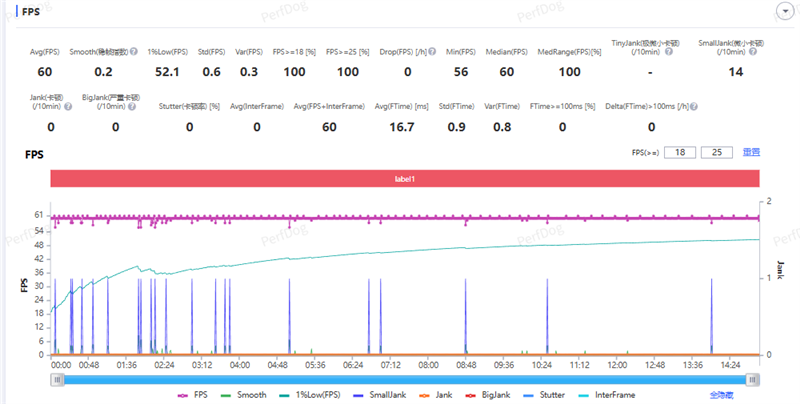
Task: Click FPS threshold field containing 18
Action: coord(681,152)
